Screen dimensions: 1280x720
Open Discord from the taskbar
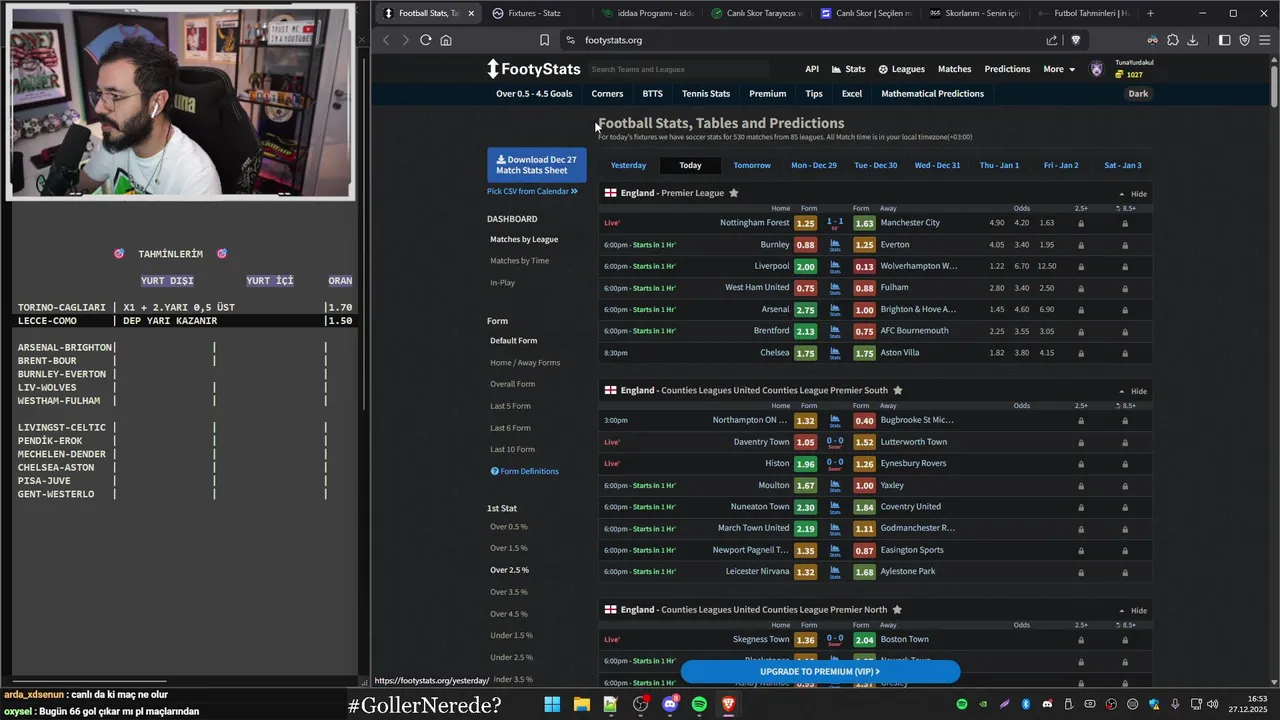[x=670, y=705]
